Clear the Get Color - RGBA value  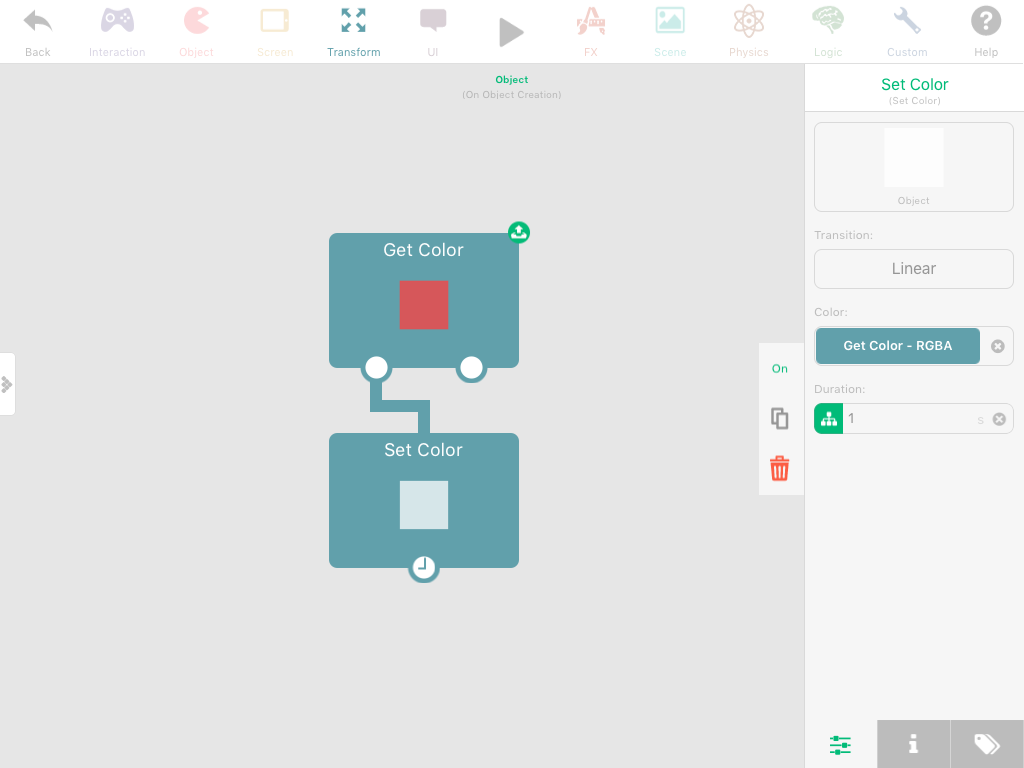click(997, 346)
